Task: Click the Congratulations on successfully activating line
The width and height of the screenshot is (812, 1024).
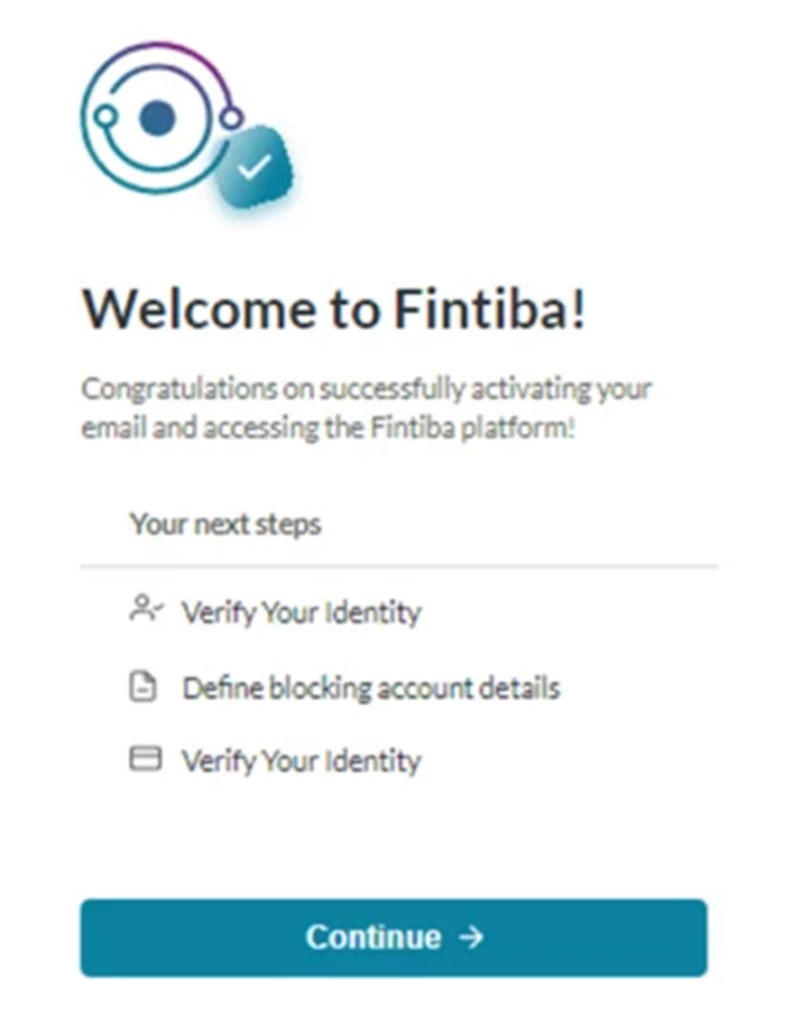Action: pos(366,389)
